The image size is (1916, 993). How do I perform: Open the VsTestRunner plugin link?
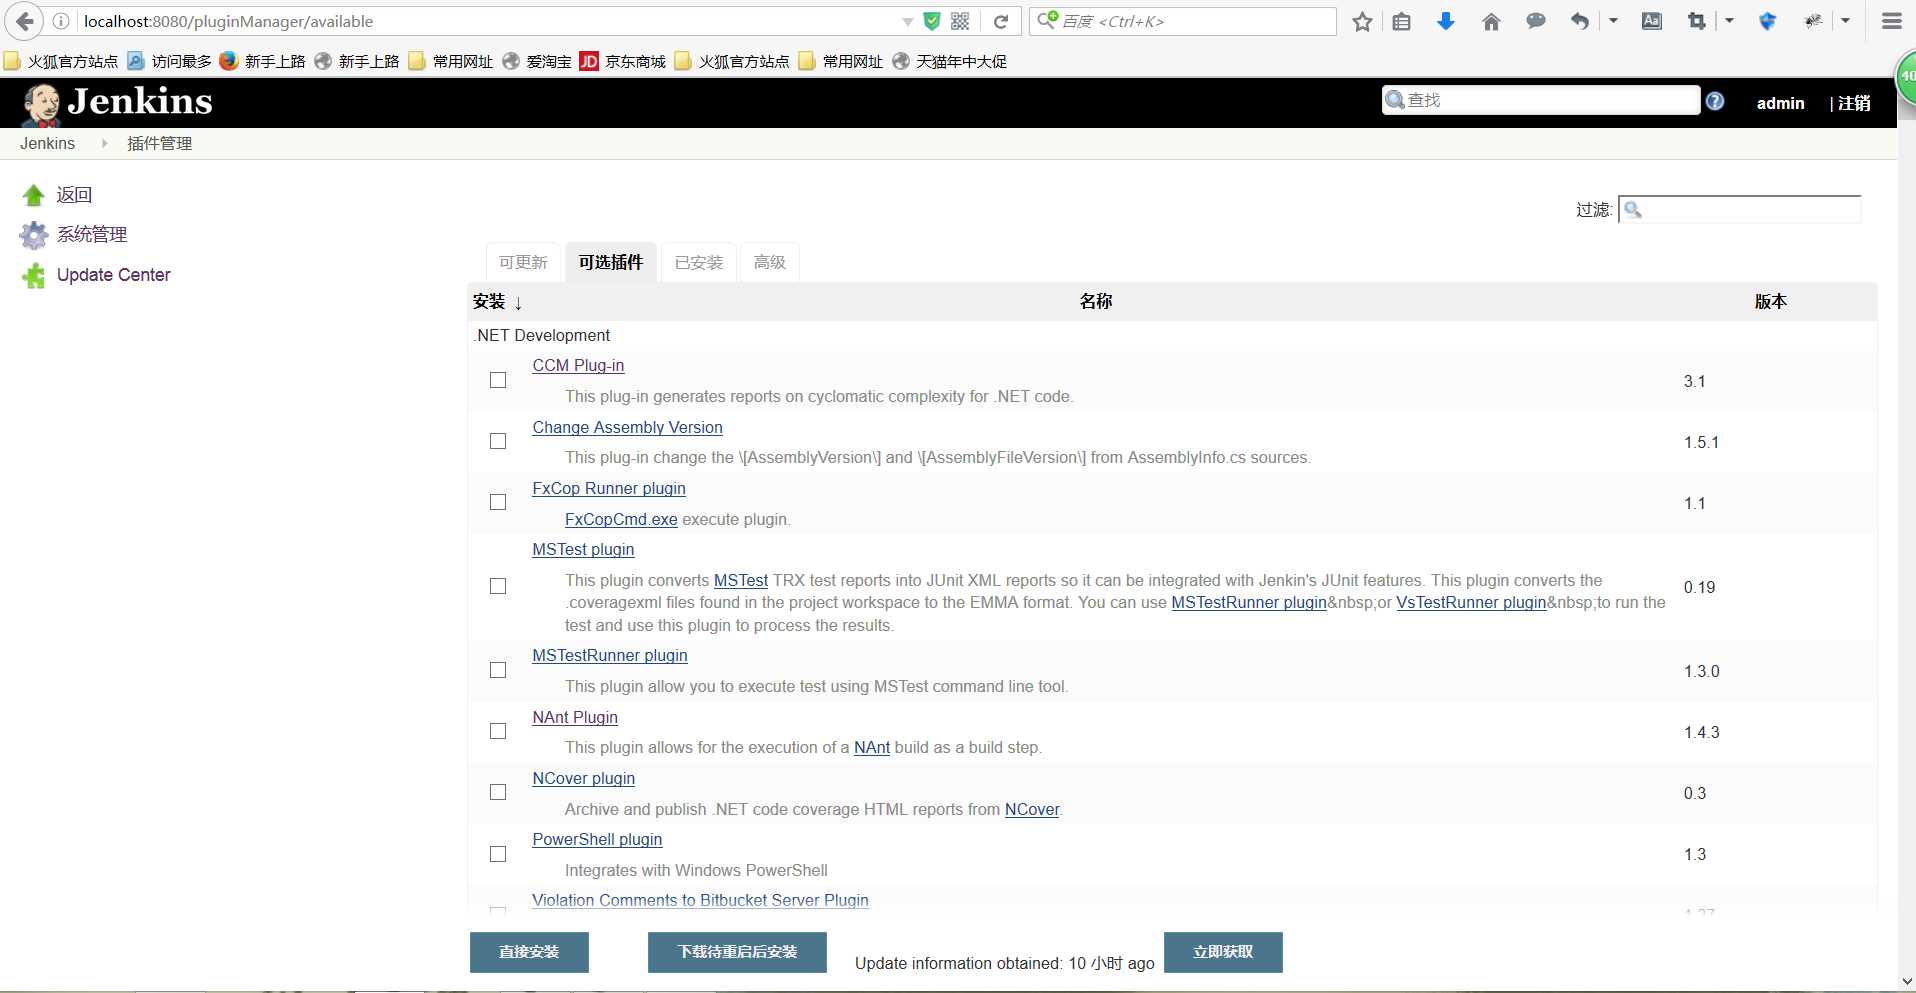1471,603
